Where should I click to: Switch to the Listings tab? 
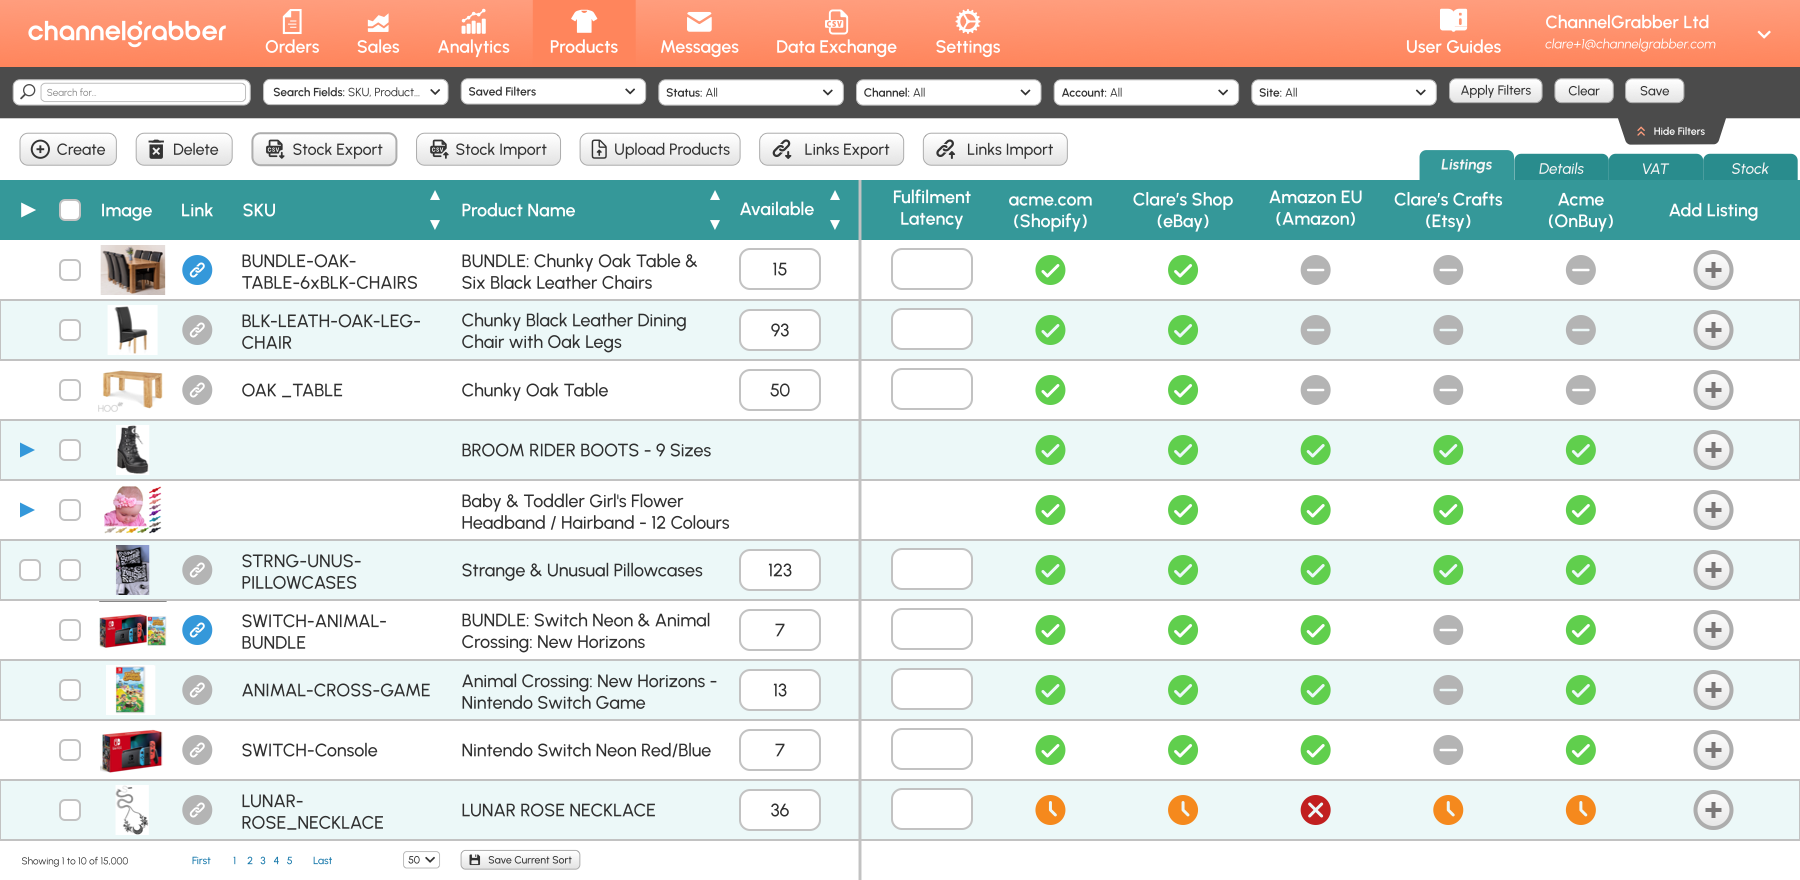tap(1466, 165)
